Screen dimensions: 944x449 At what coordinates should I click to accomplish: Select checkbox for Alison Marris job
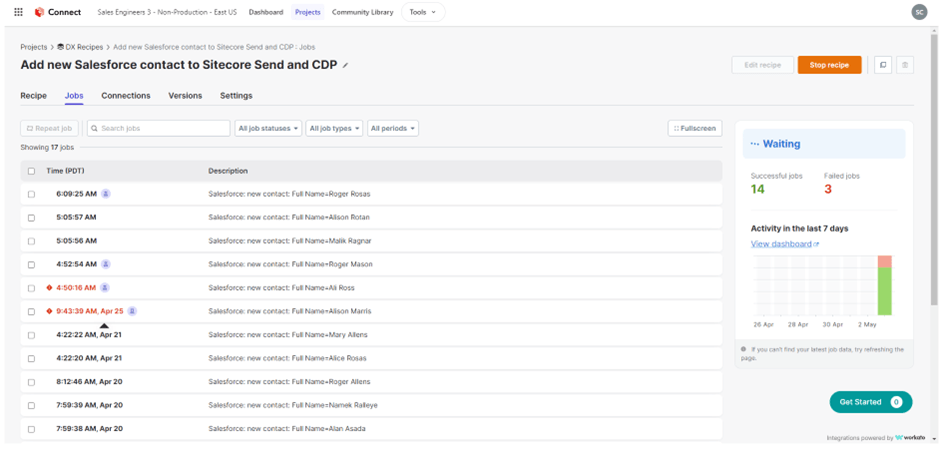[x=31, y=312]
